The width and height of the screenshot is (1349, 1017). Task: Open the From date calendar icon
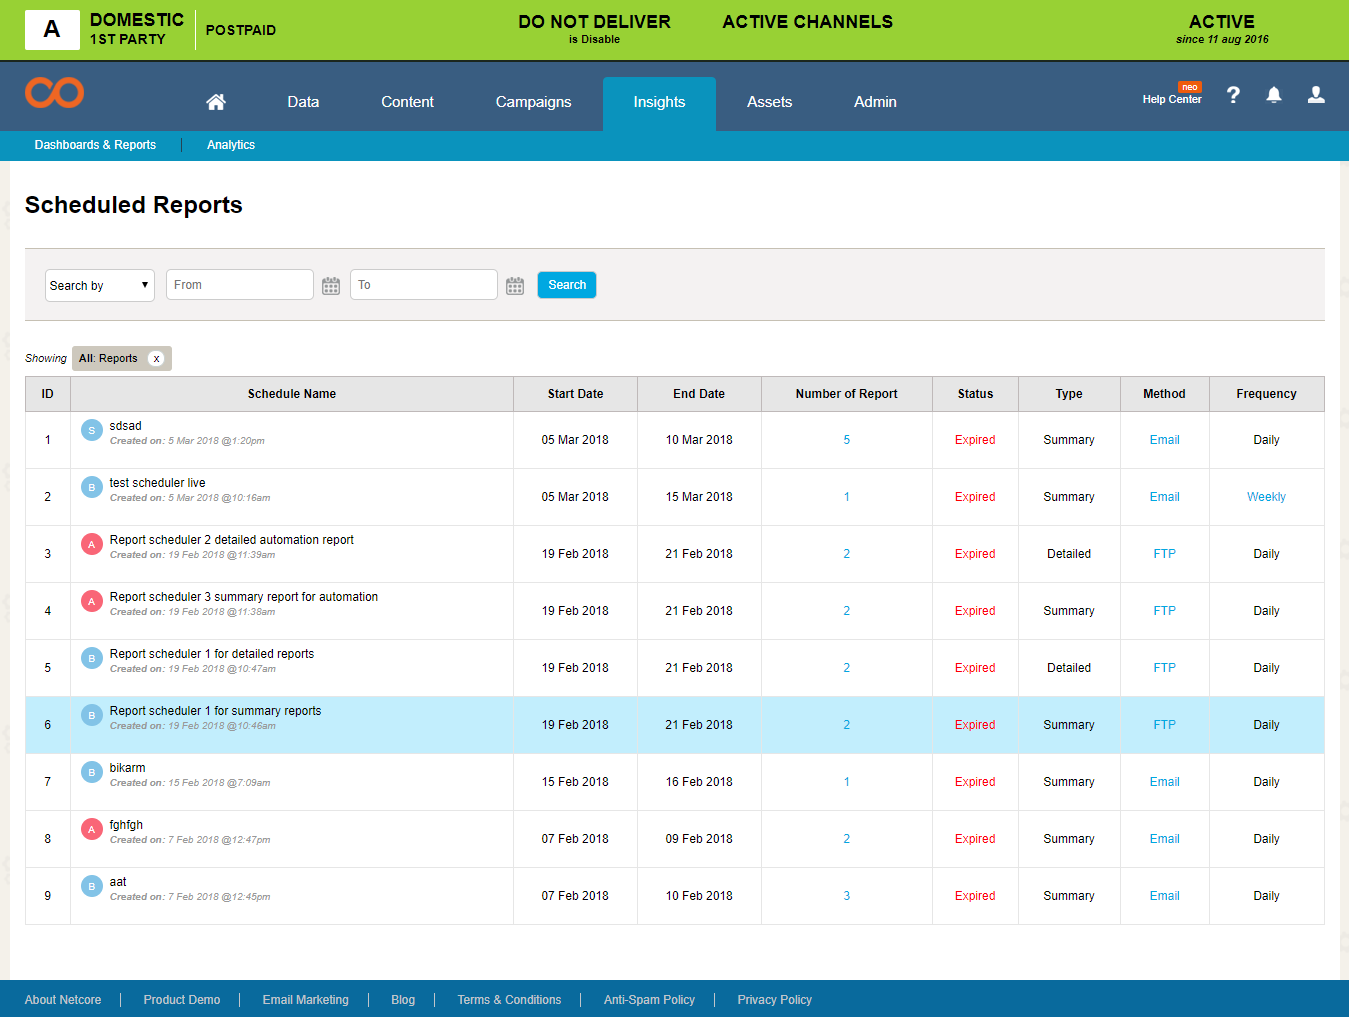point(331,286)
